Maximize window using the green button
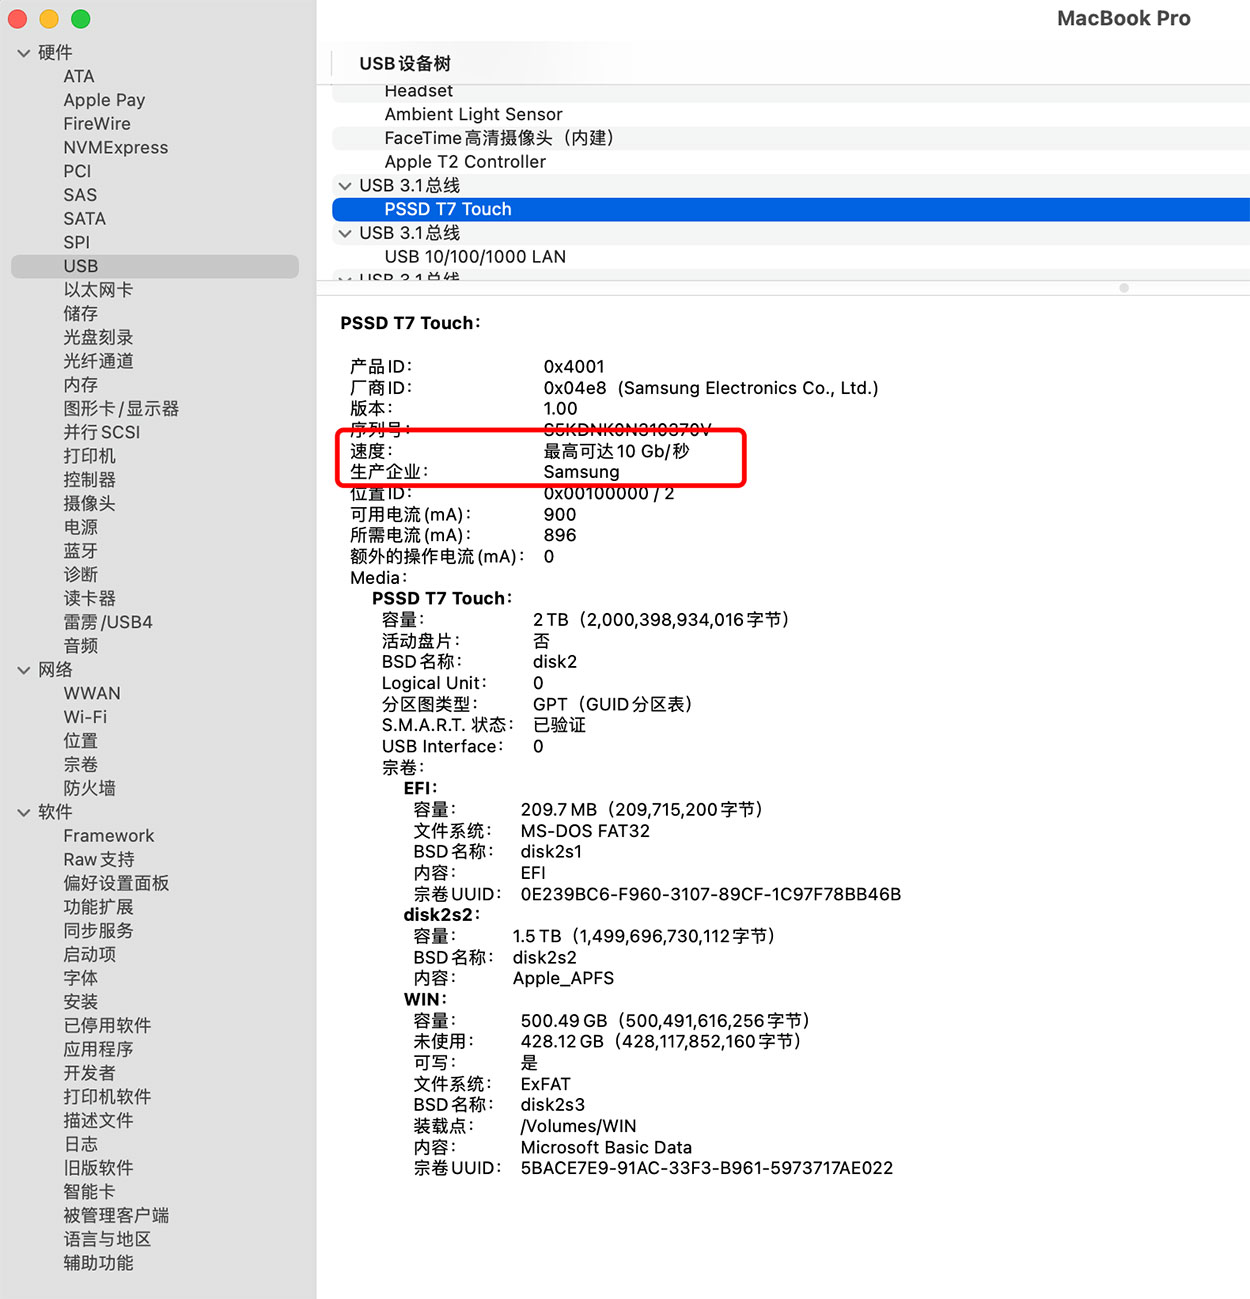This screenshot has width=1250, height=1299. 81,18
